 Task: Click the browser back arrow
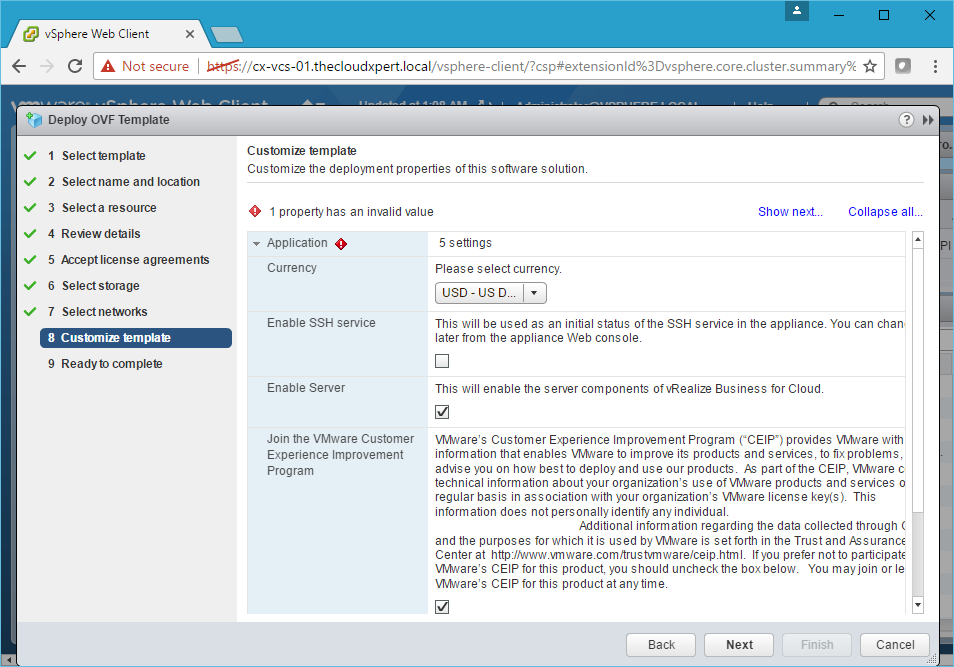19,66
